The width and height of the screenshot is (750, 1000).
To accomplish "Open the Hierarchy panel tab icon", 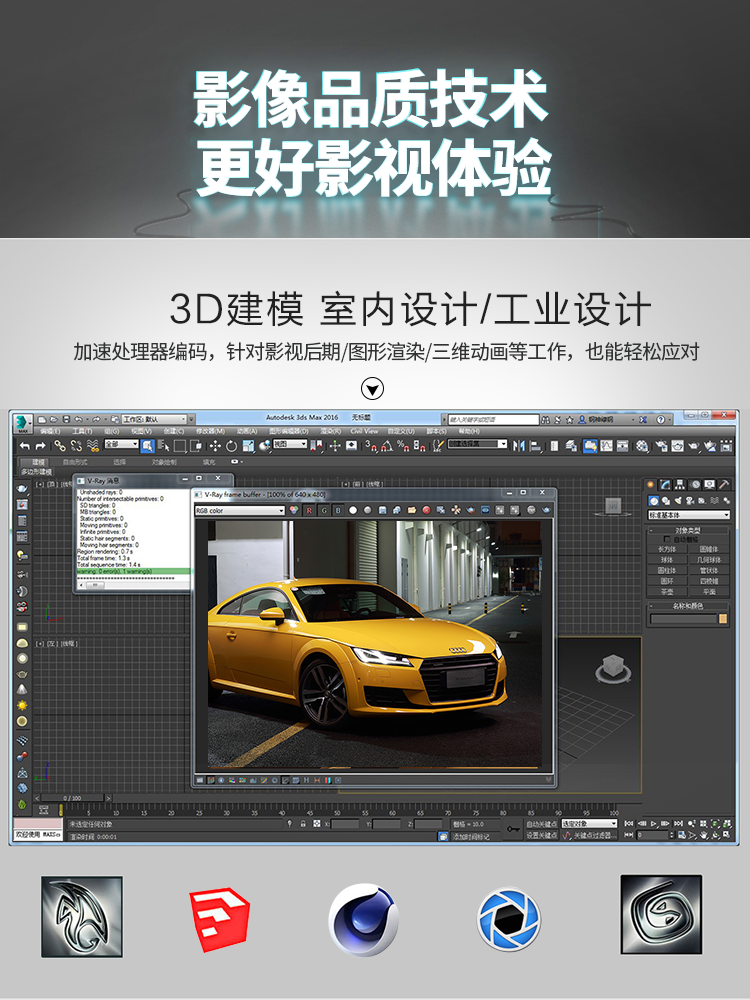I will pyautogui.click(x=680, y=485).
